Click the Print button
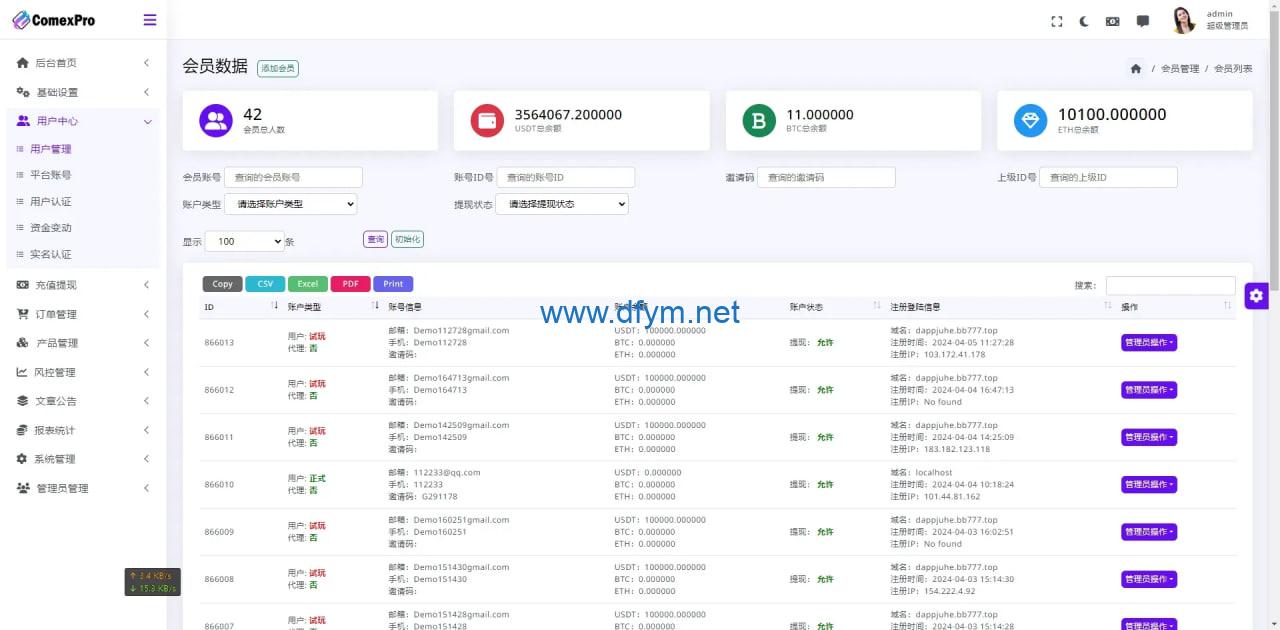 (x=393, y=284)
